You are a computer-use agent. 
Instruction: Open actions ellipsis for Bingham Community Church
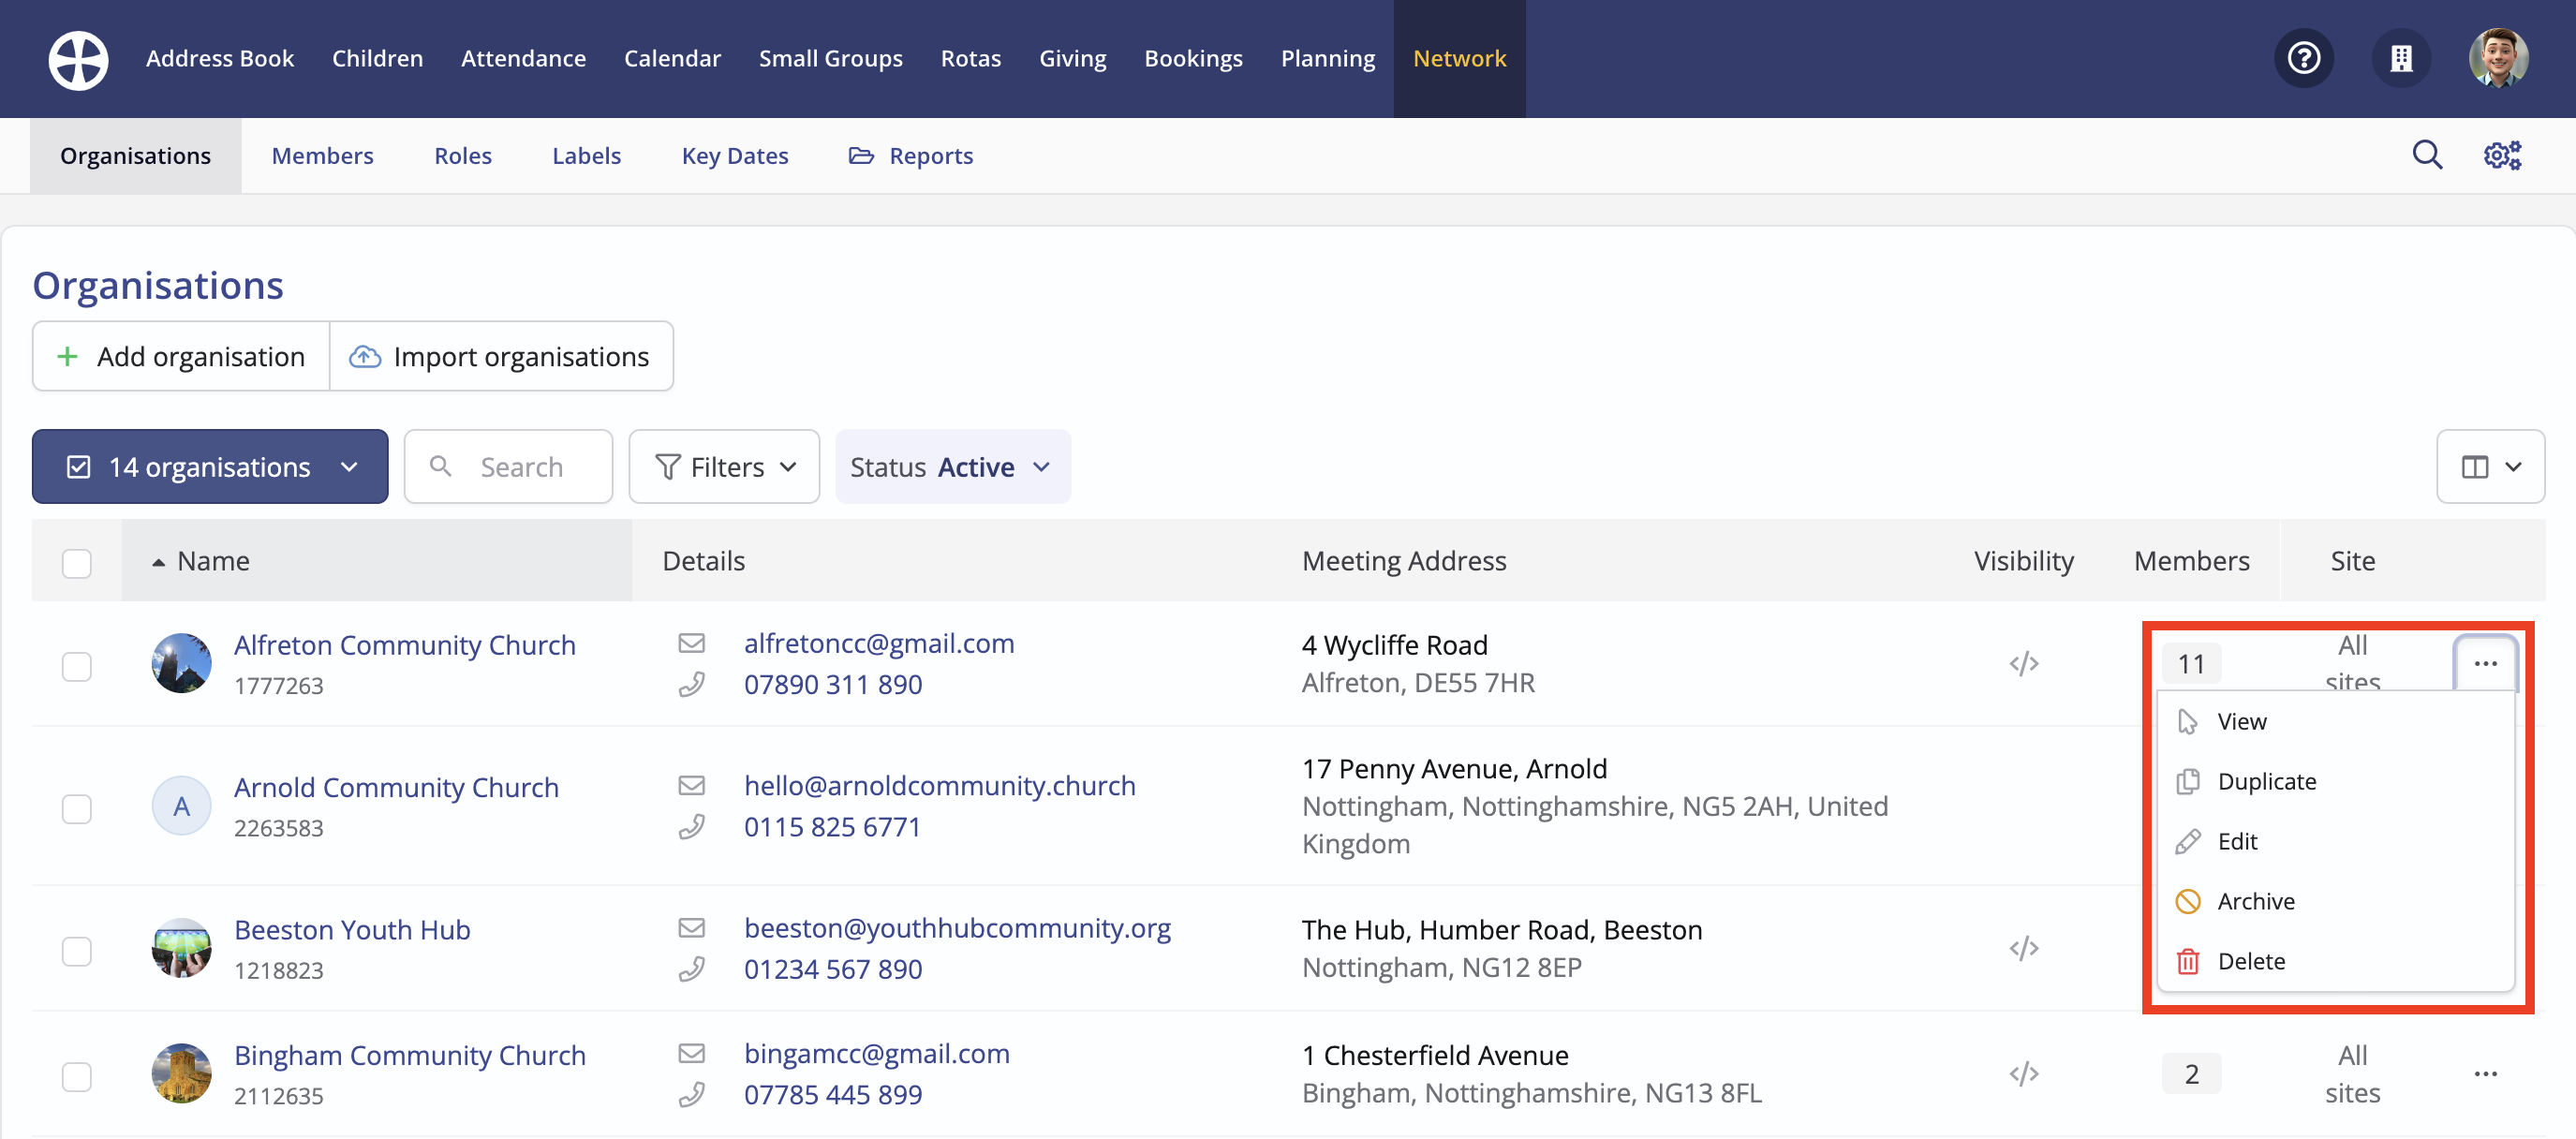coord(2485,1074)
